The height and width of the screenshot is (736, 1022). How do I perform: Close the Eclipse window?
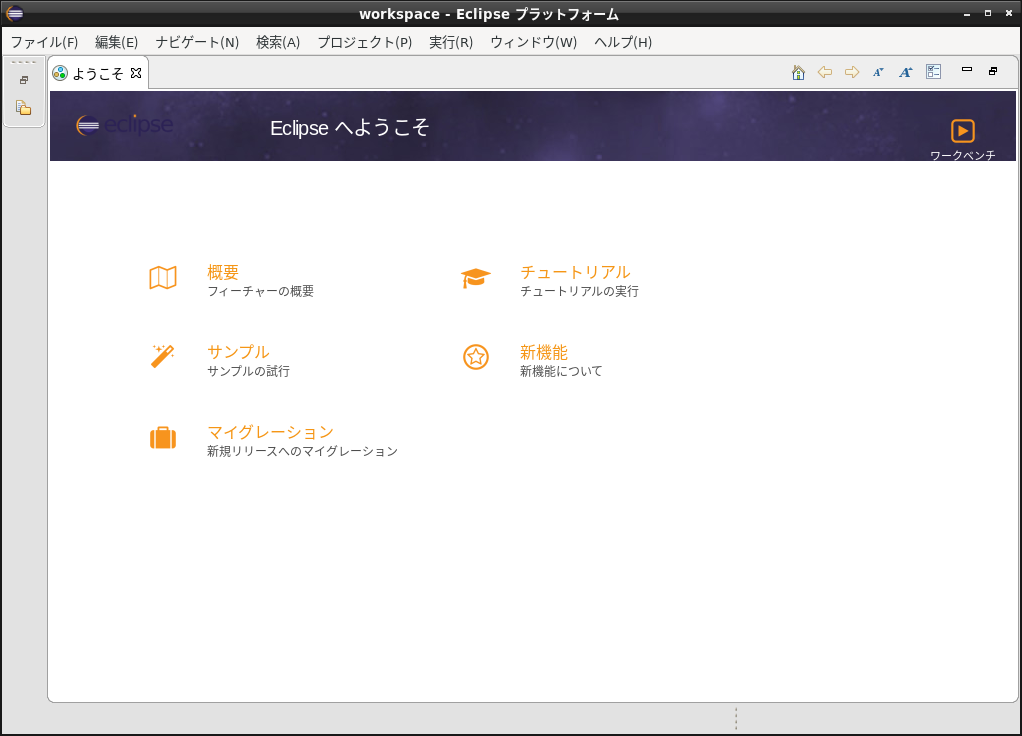(x=1009, y=13)
